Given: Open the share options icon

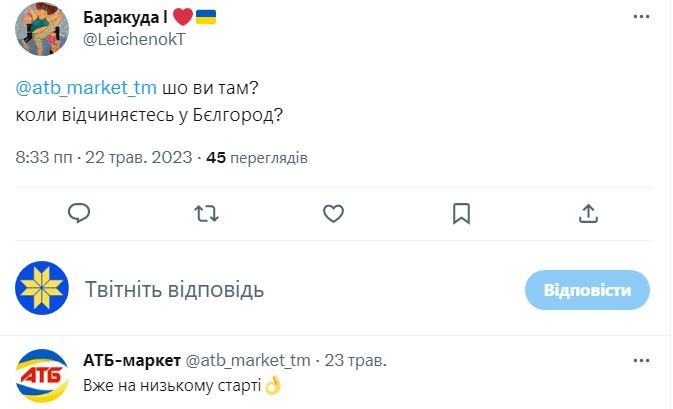Looking at the screenshot, I should pos(589,213).
